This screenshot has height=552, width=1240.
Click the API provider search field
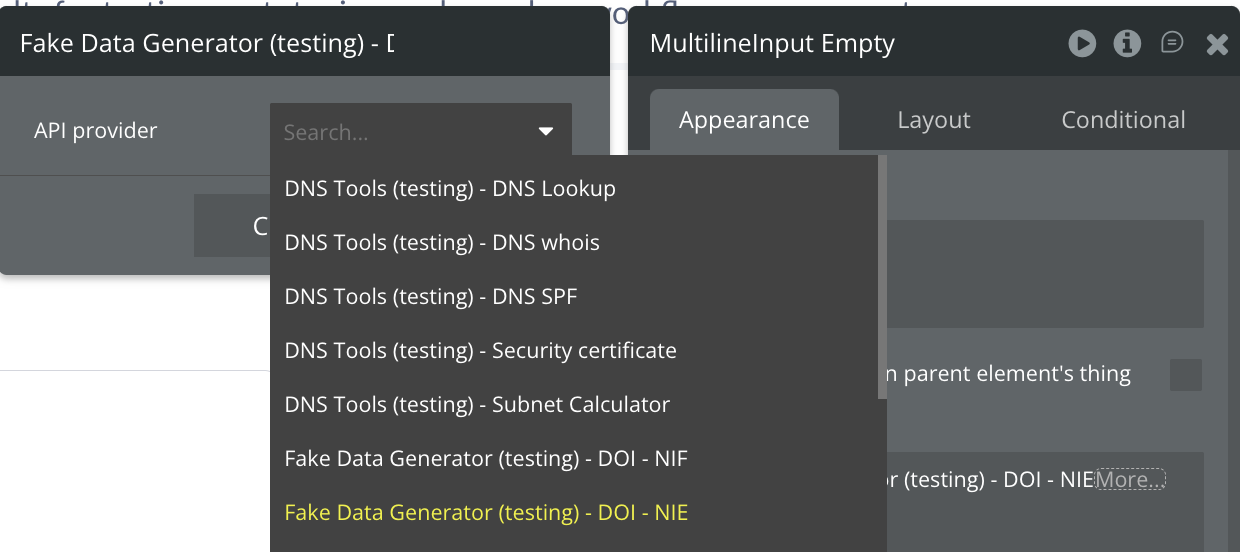400,132
